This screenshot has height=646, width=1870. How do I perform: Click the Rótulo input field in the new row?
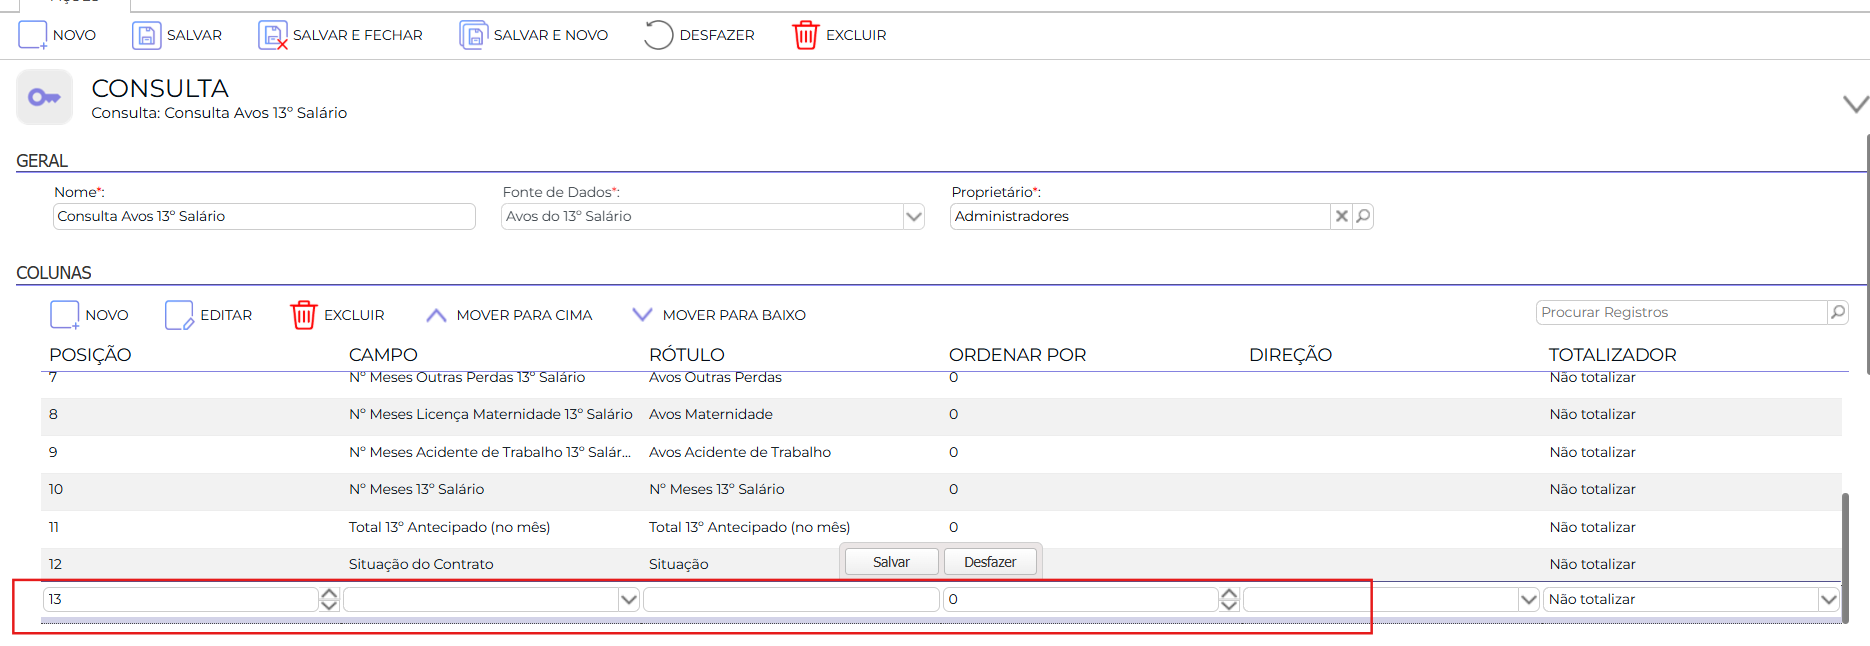pos(791,600)
